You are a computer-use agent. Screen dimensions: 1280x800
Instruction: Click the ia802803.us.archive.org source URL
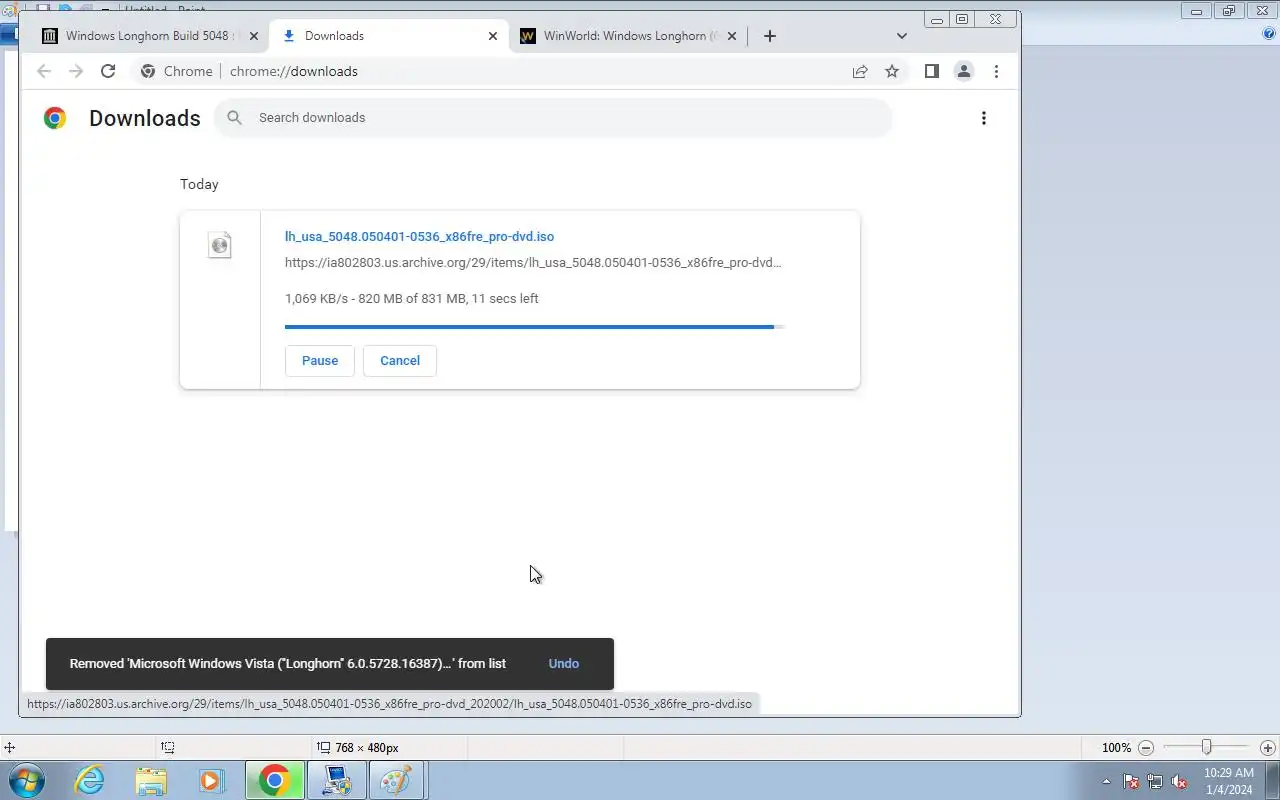533,263
